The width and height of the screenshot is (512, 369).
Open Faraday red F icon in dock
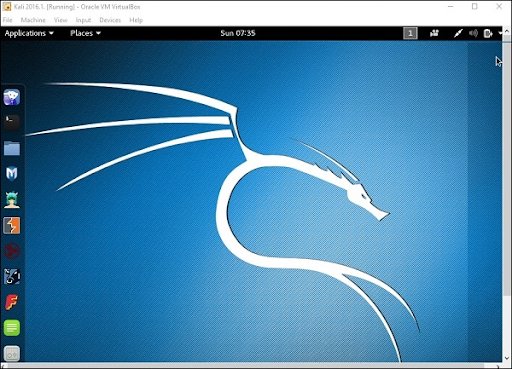(12, 302)
